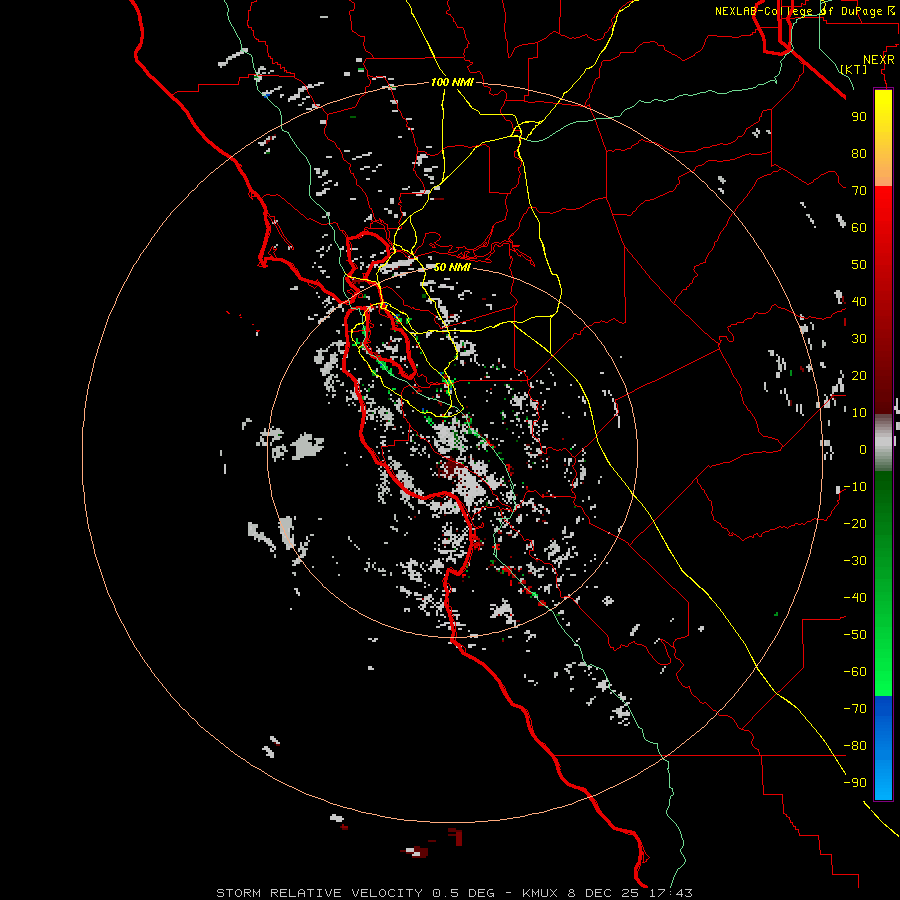
Task: Select the positive 10 scale label
Action: click(x=859, y=413)
